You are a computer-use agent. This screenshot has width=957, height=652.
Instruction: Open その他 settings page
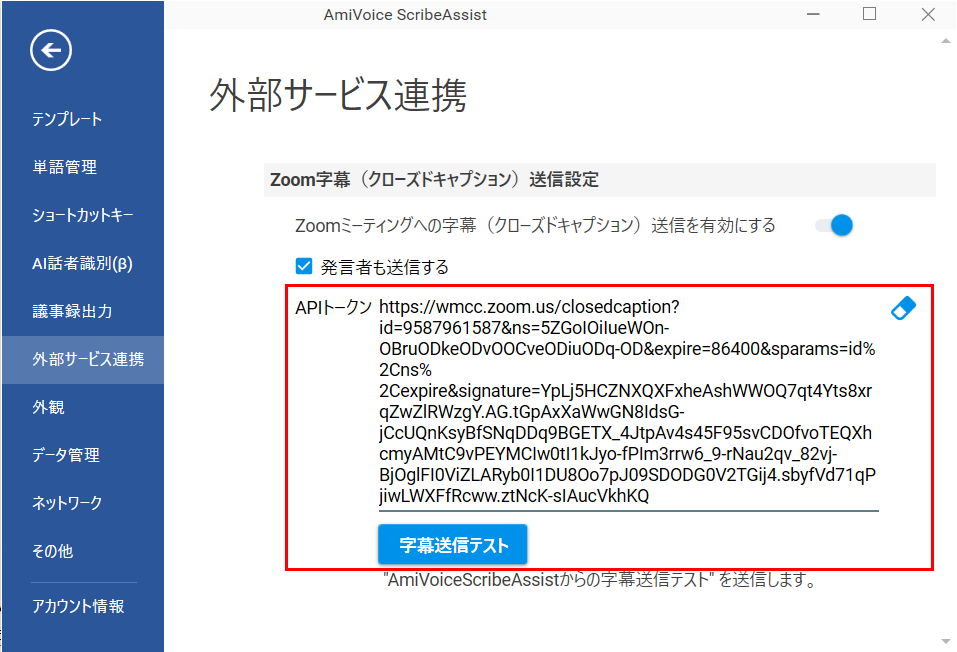(x=83, y=551)
